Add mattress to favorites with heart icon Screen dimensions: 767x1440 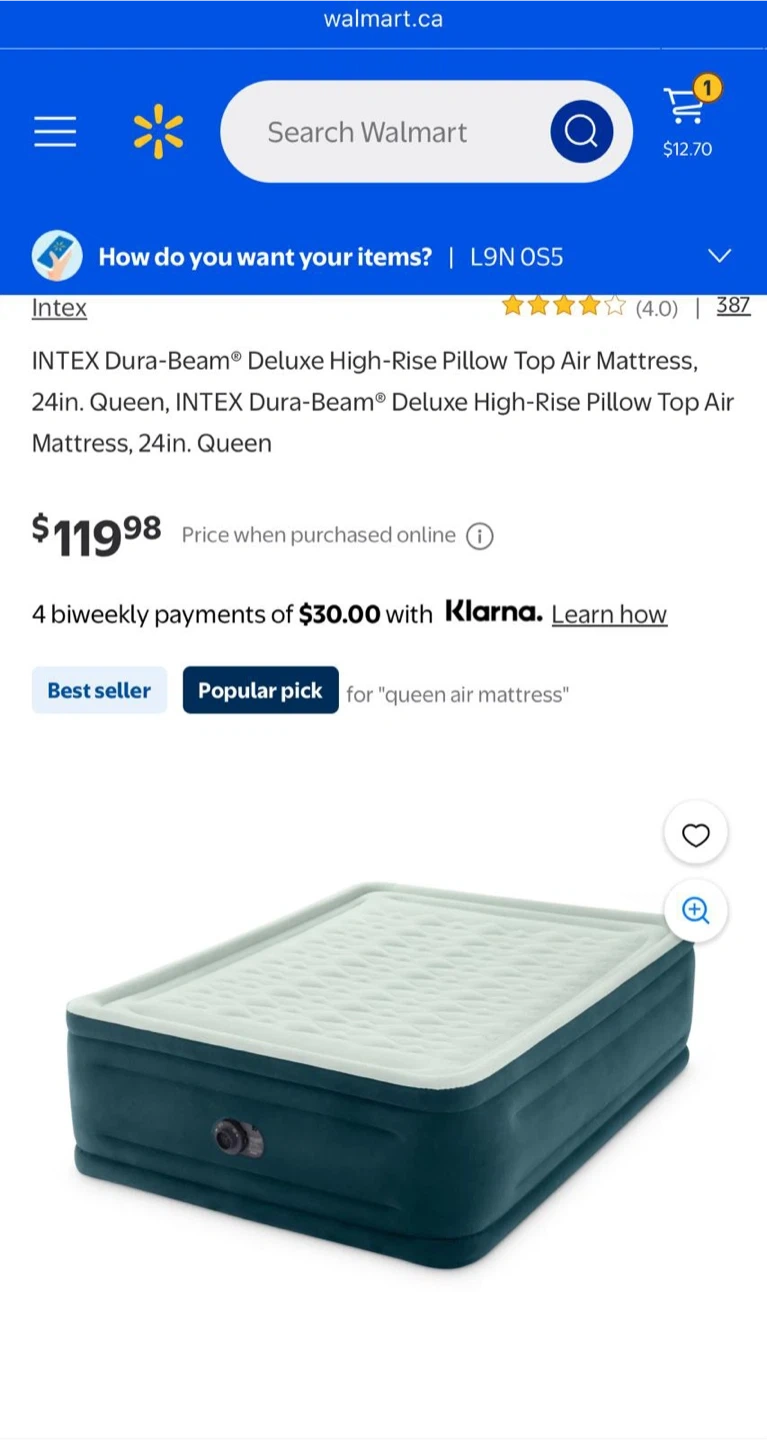point(695,833)
